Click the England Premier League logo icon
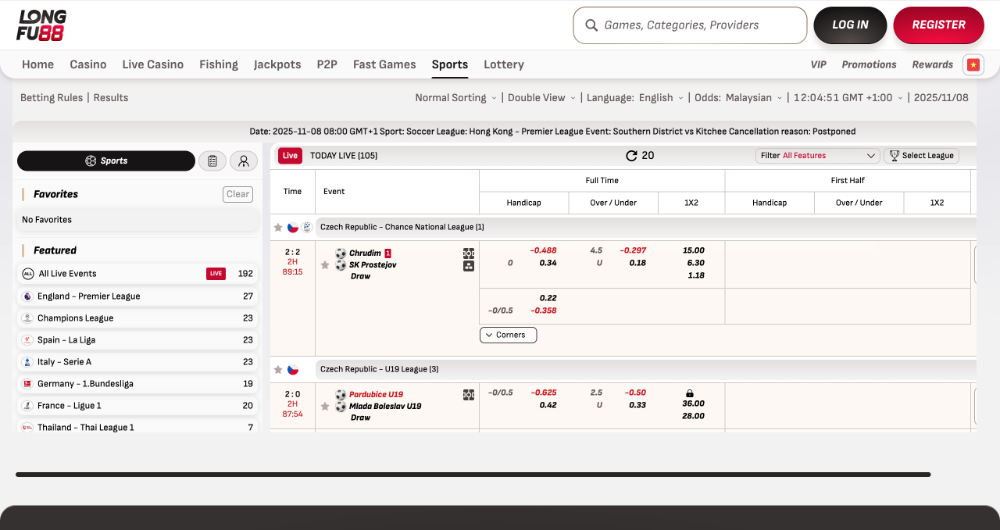Viewport: 1000px width, 530px height. click(x=27, y=296)
